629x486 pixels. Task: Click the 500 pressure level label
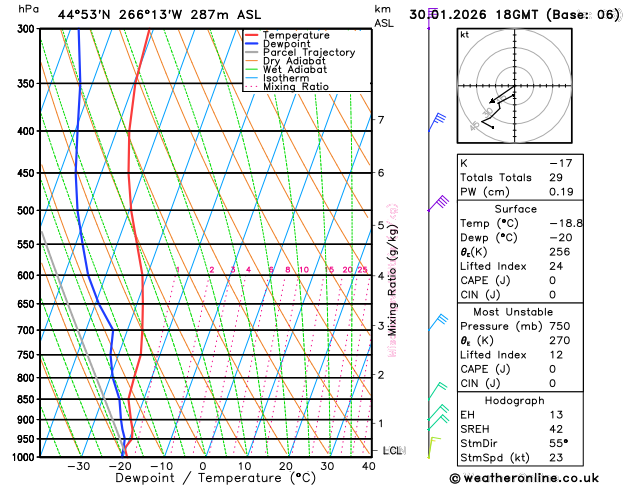[28, 211]
